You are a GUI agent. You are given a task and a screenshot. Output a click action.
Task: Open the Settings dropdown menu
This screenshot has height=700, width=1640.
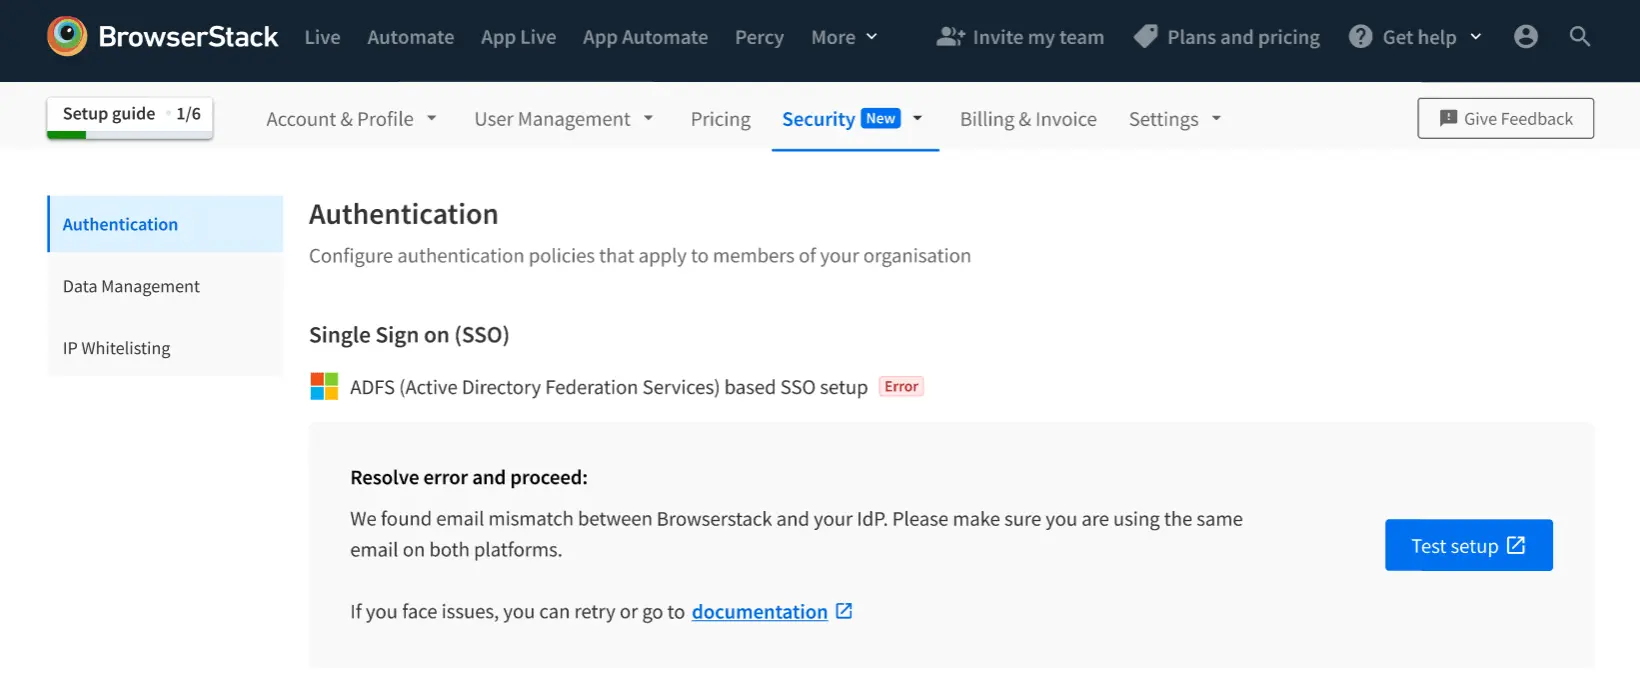[1175, 119]
